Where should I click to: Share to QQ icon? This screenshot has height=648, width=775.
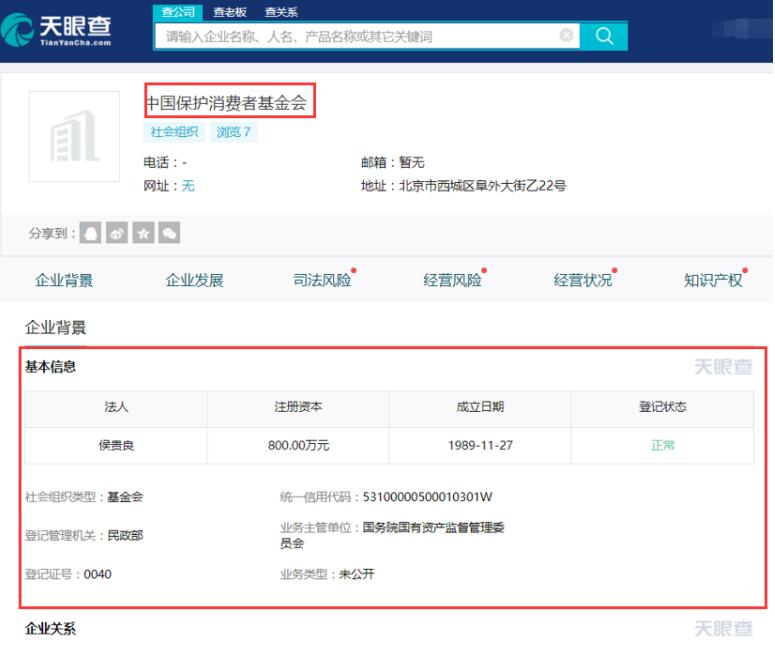click(90, 233)
